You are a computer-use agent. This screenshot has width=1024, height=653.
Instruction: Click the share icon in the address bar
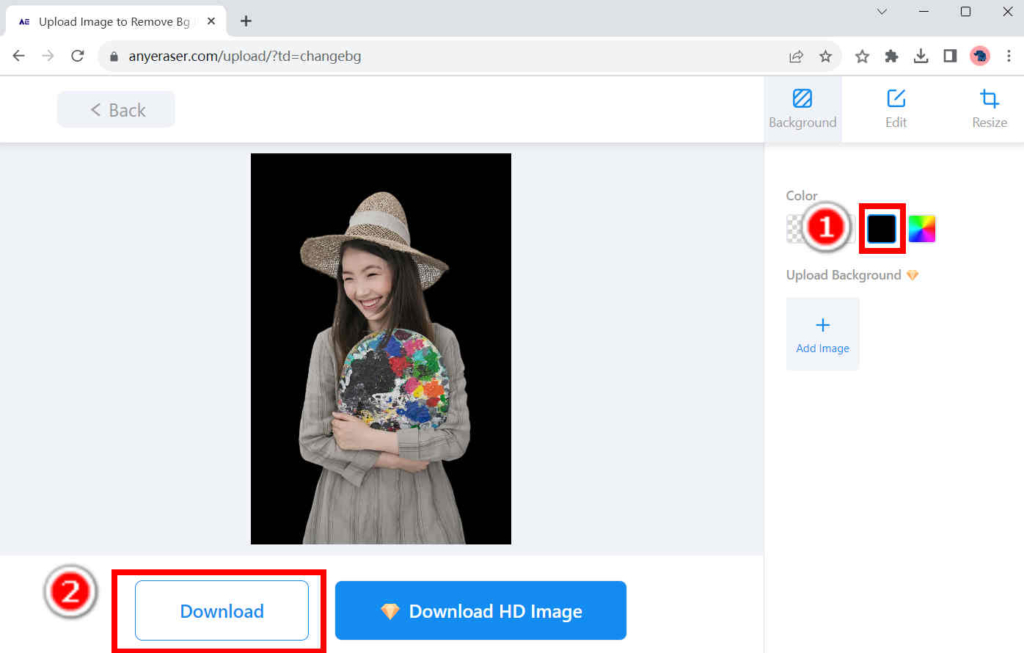point(796,56)
